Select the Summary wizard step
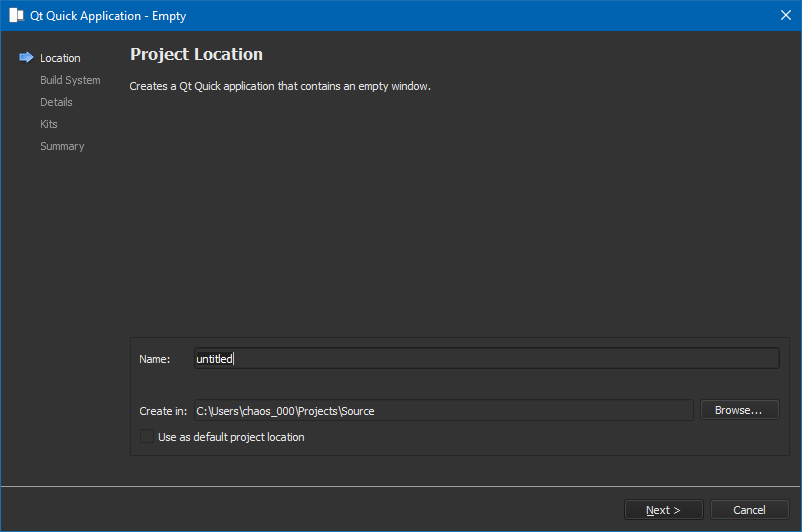The width and height of the screenshot is (802, 532). click(62, 146)
